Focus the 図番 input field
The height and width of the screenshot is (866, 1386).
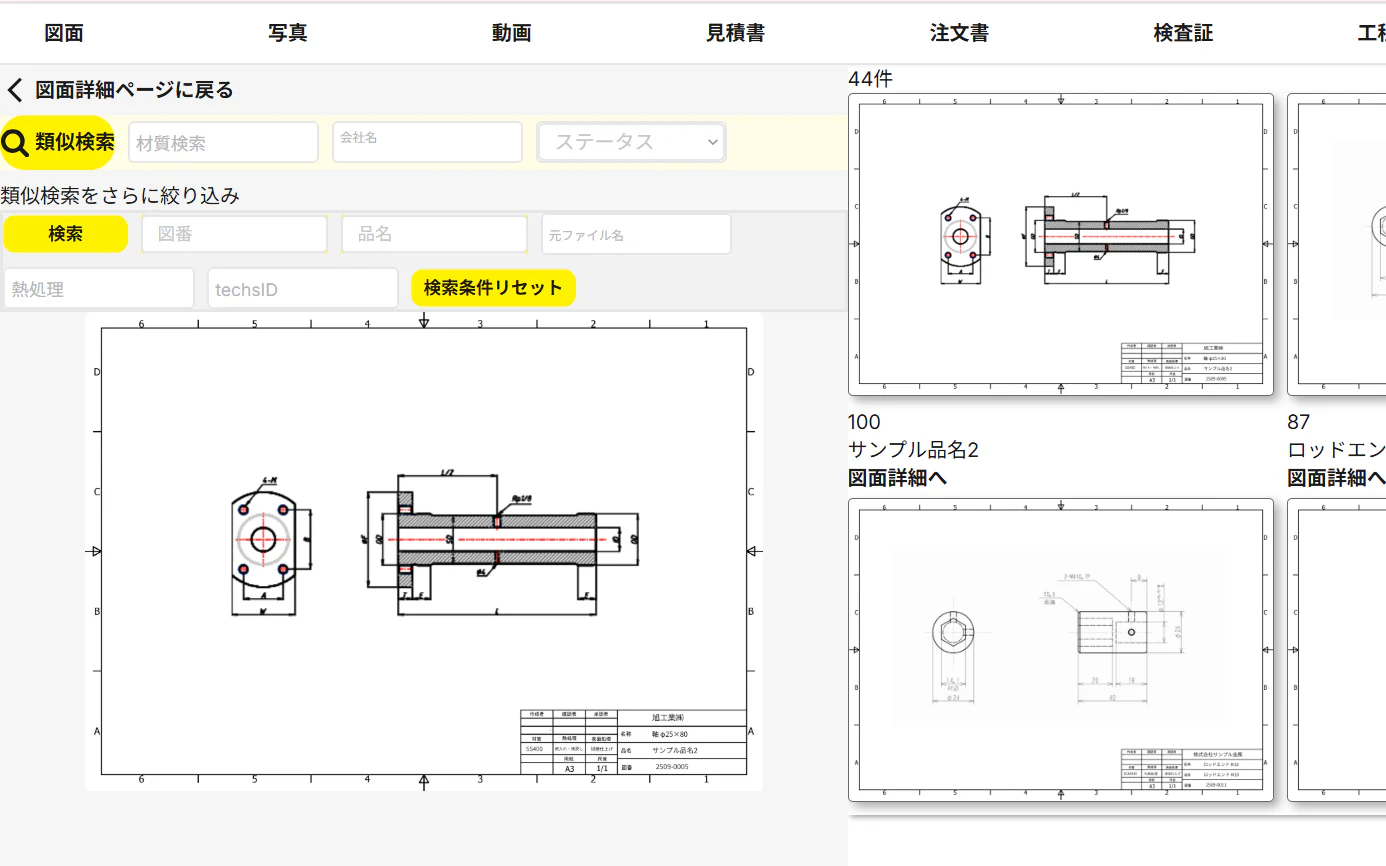click(x=235, y=234)
